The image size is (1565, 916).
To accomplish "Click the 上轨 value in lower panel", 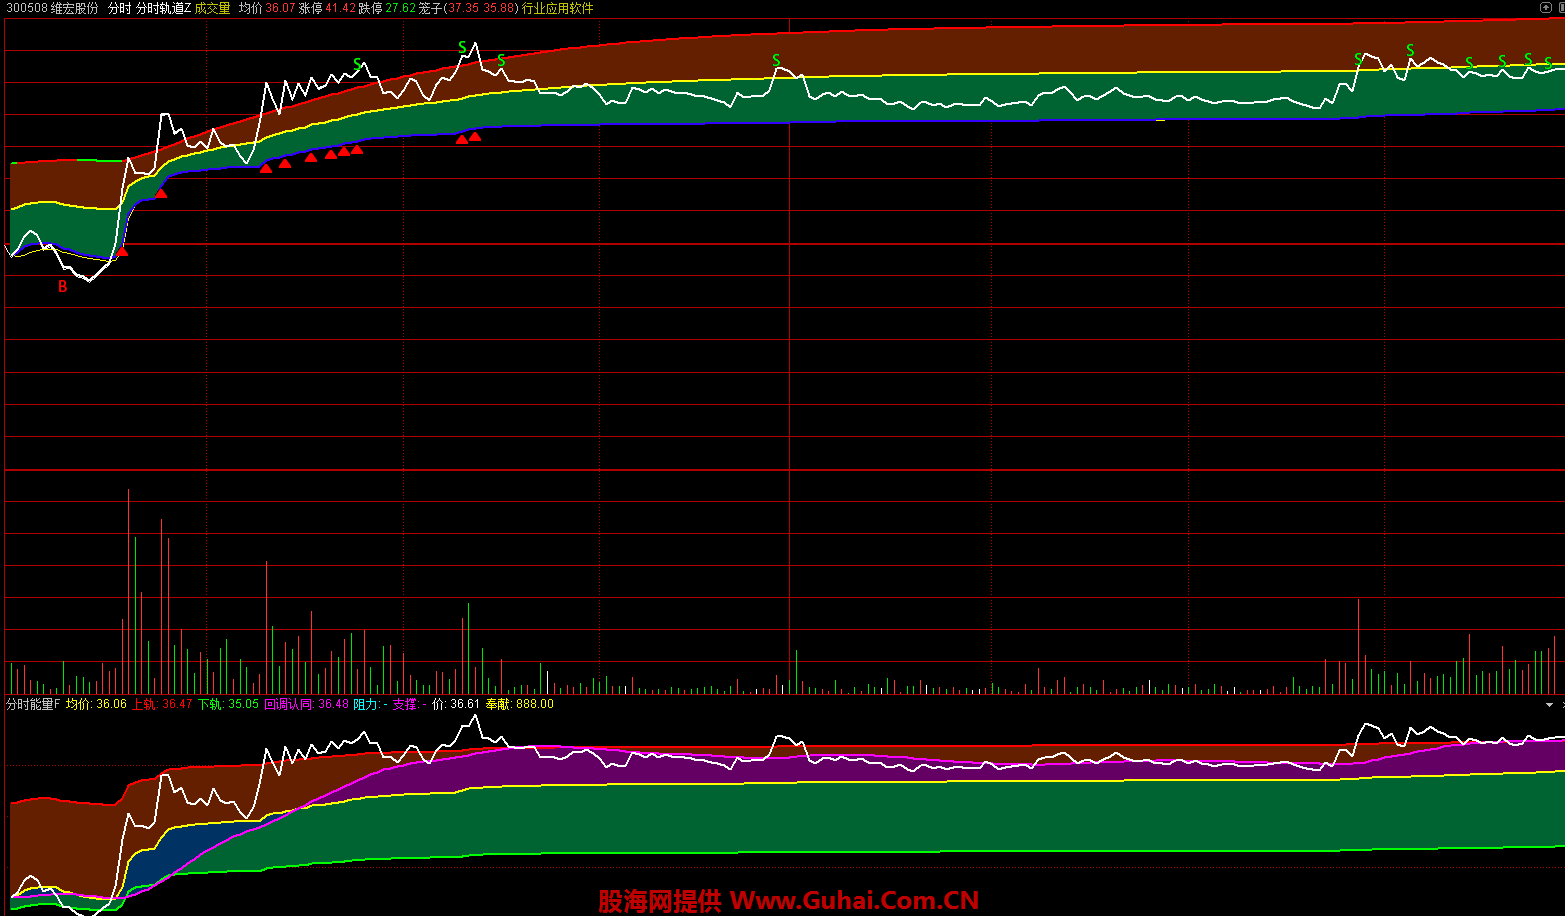I will click(176, 704).
